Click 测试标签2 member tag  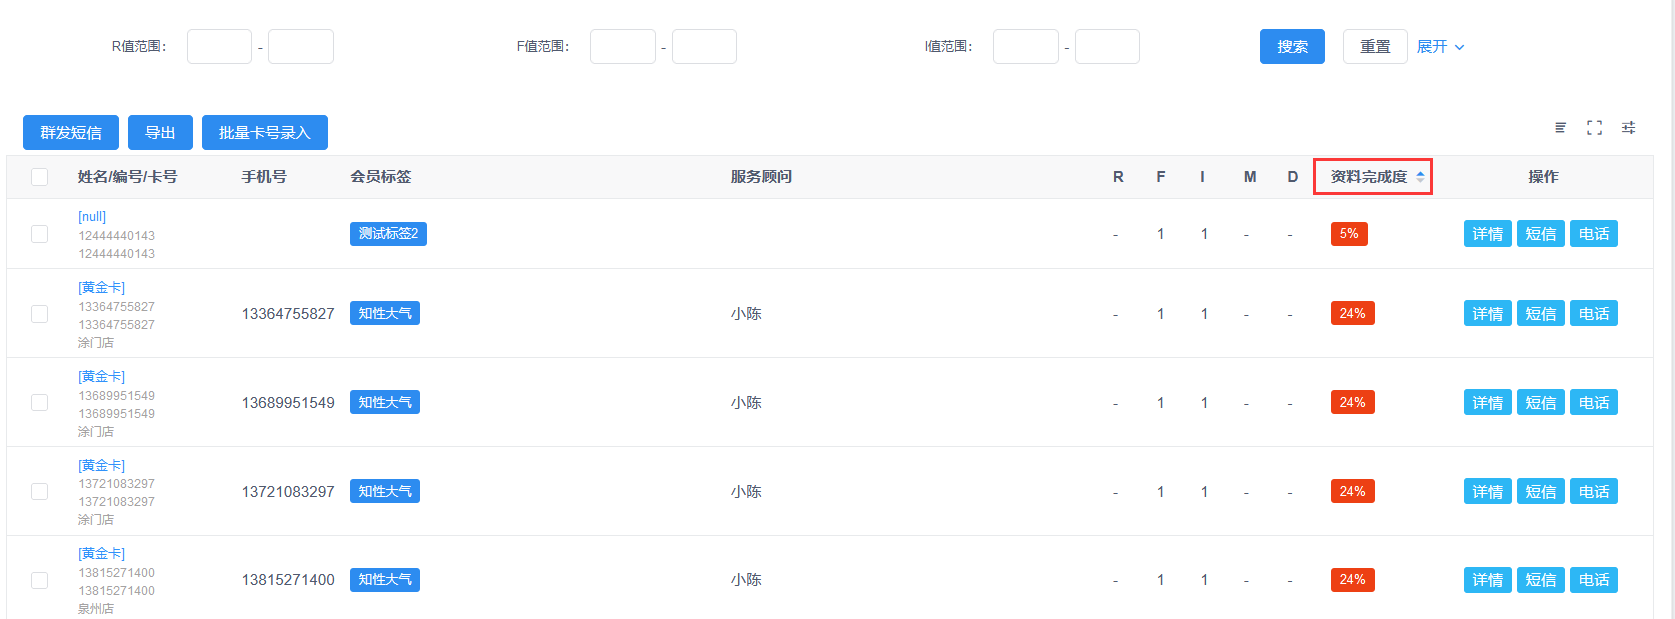[x=388, y=234]
